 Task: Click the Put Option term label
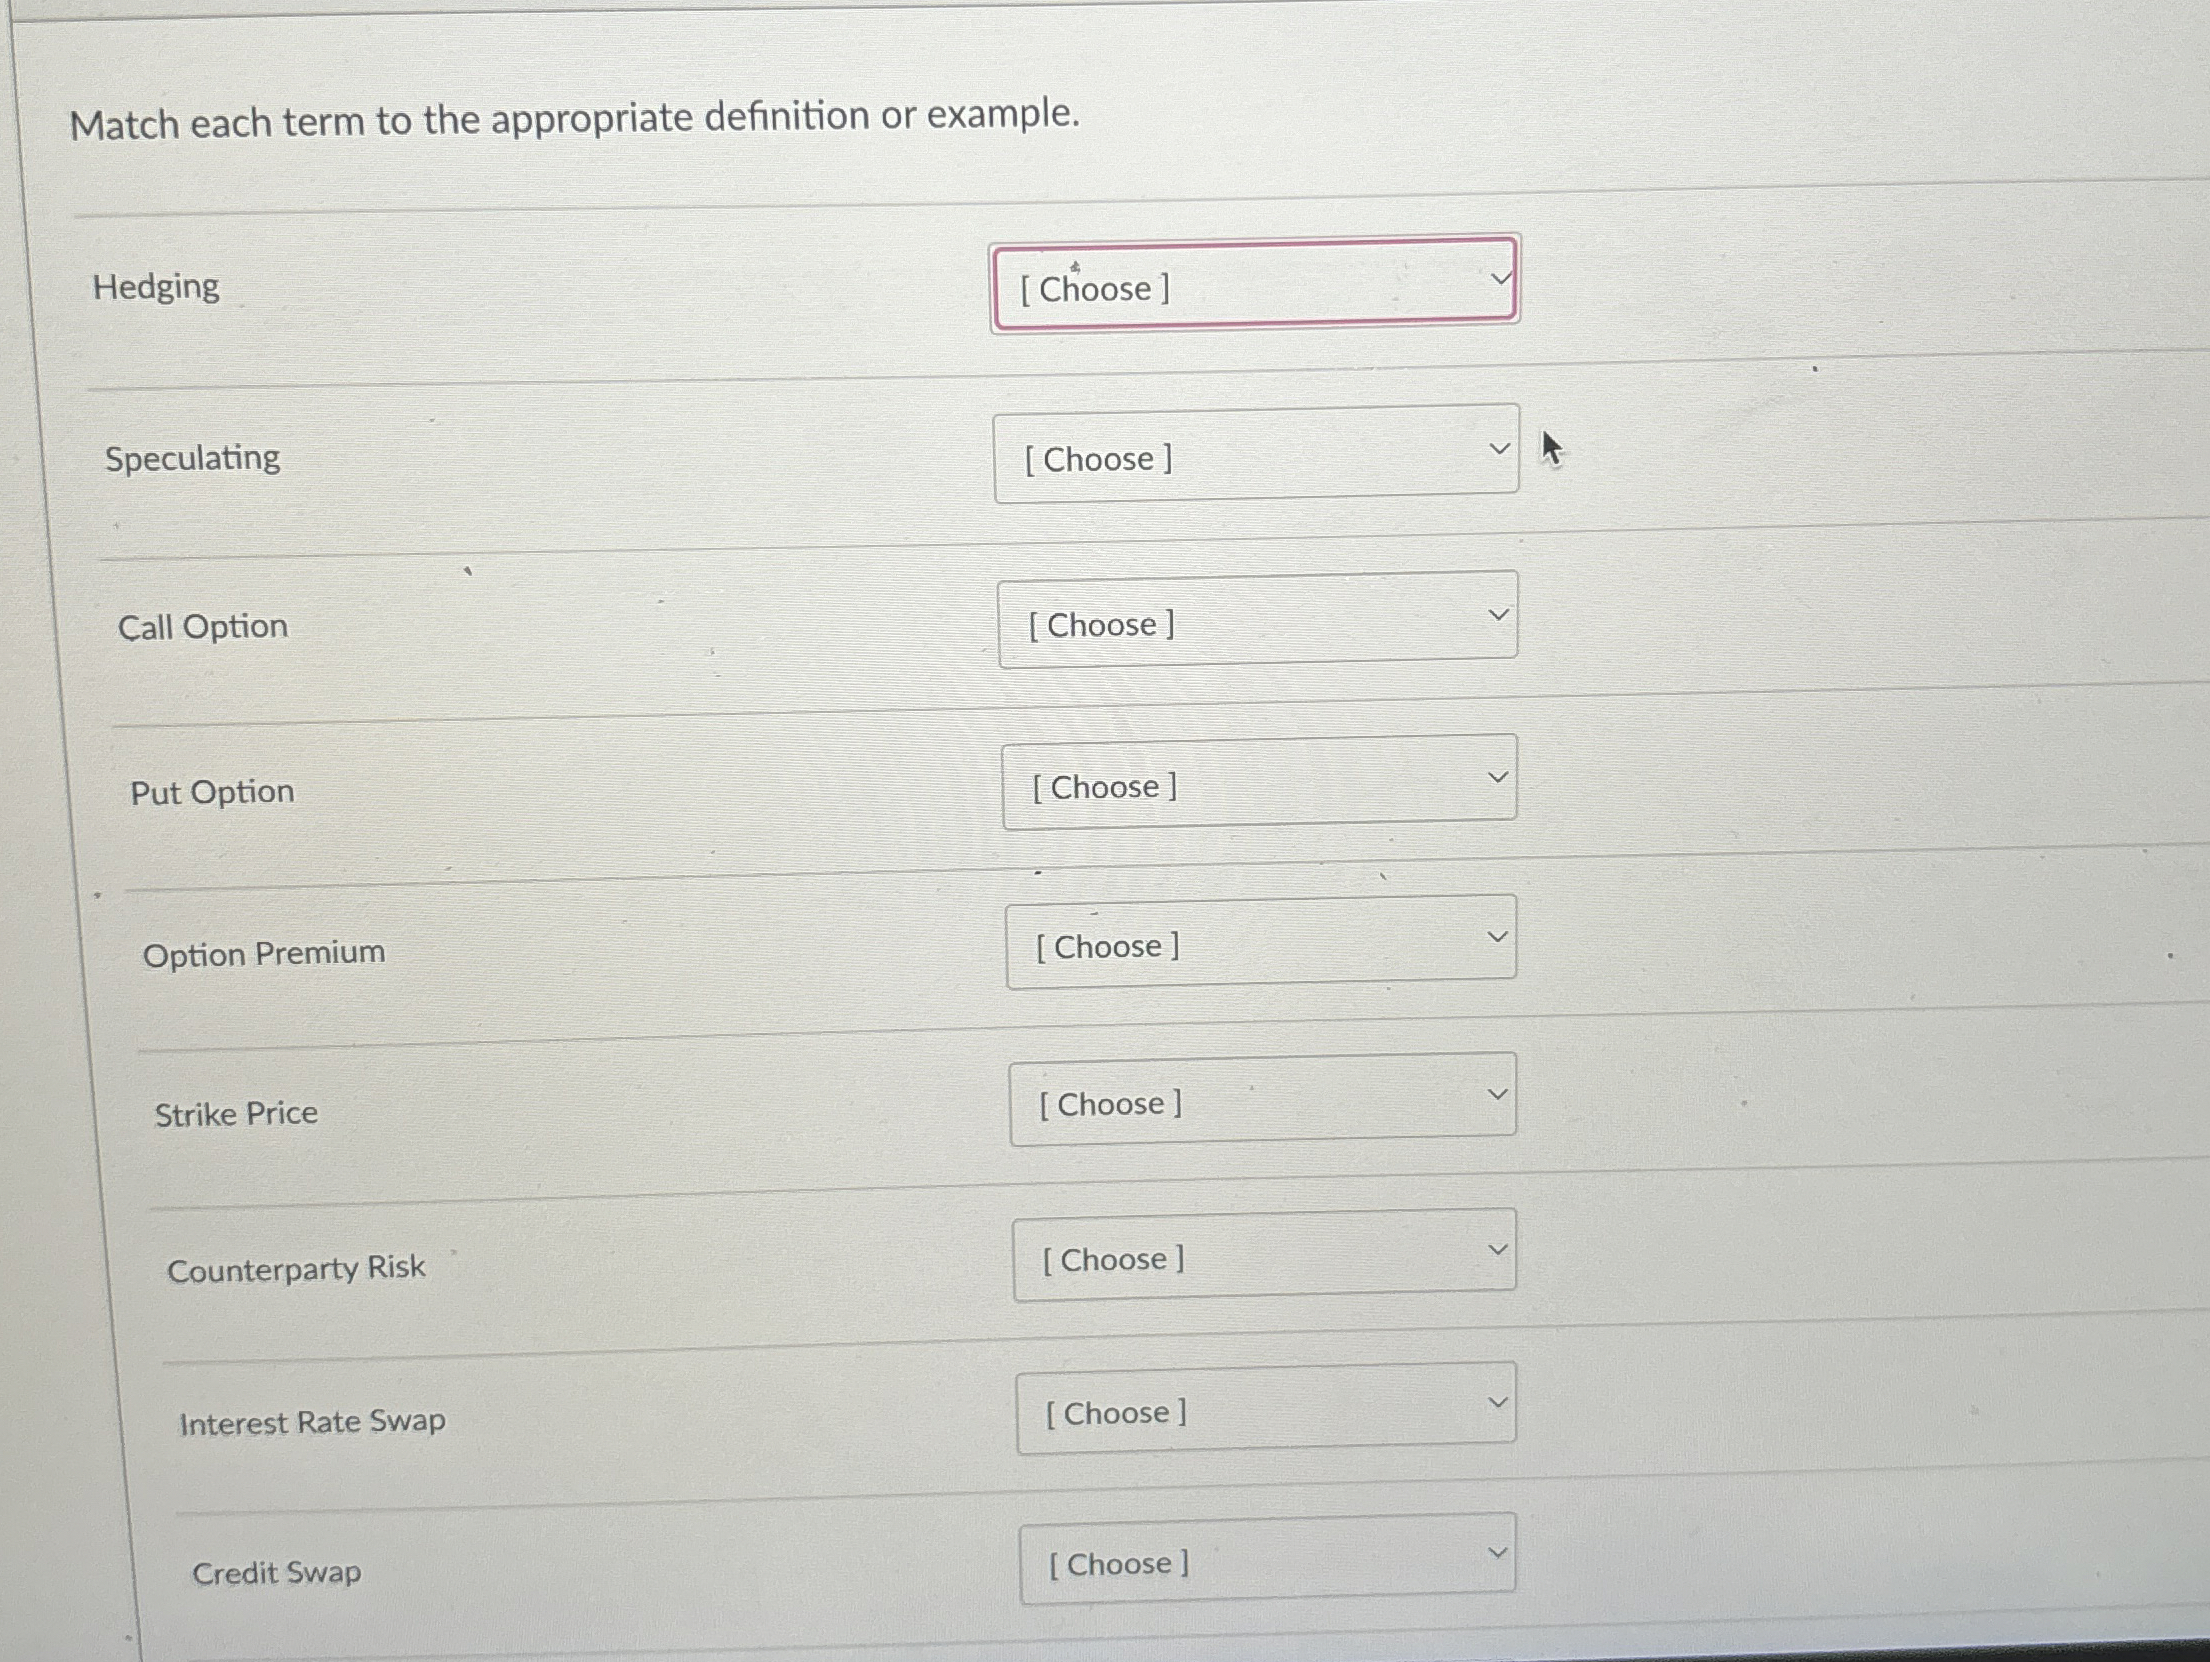click(213, 791)
